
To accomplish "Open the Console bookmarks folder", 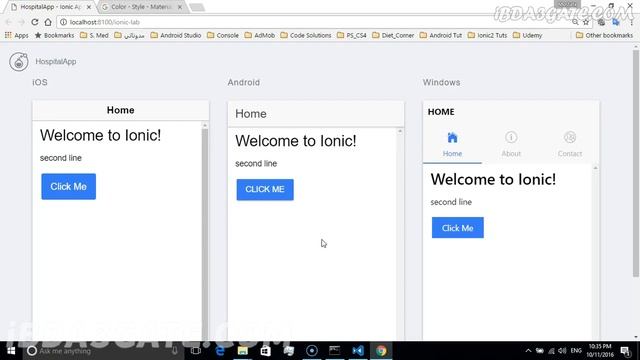I will [223, 36].
